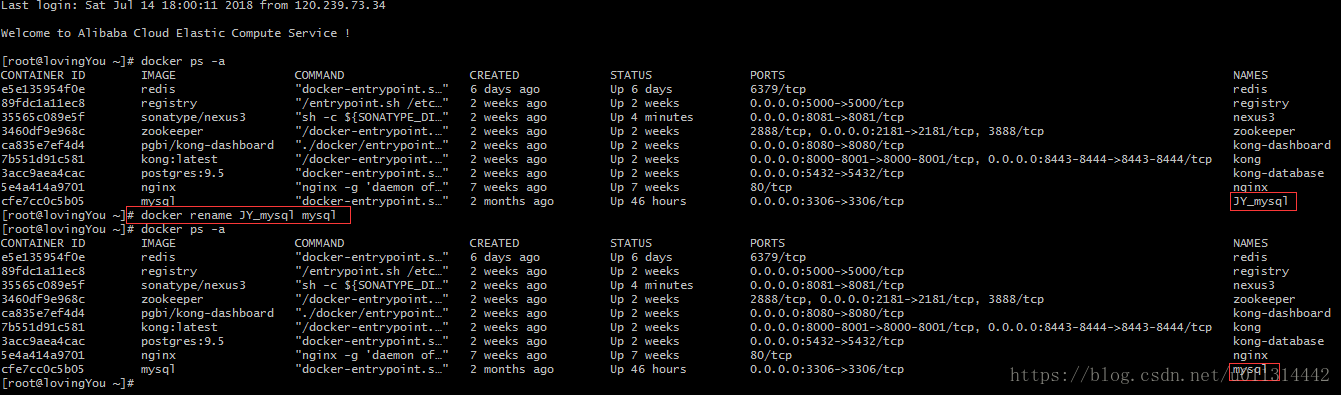Select container ID 35565c089e5f in first listing
The width and height of the screenshot is (1341, 395).
coord(43,118)
